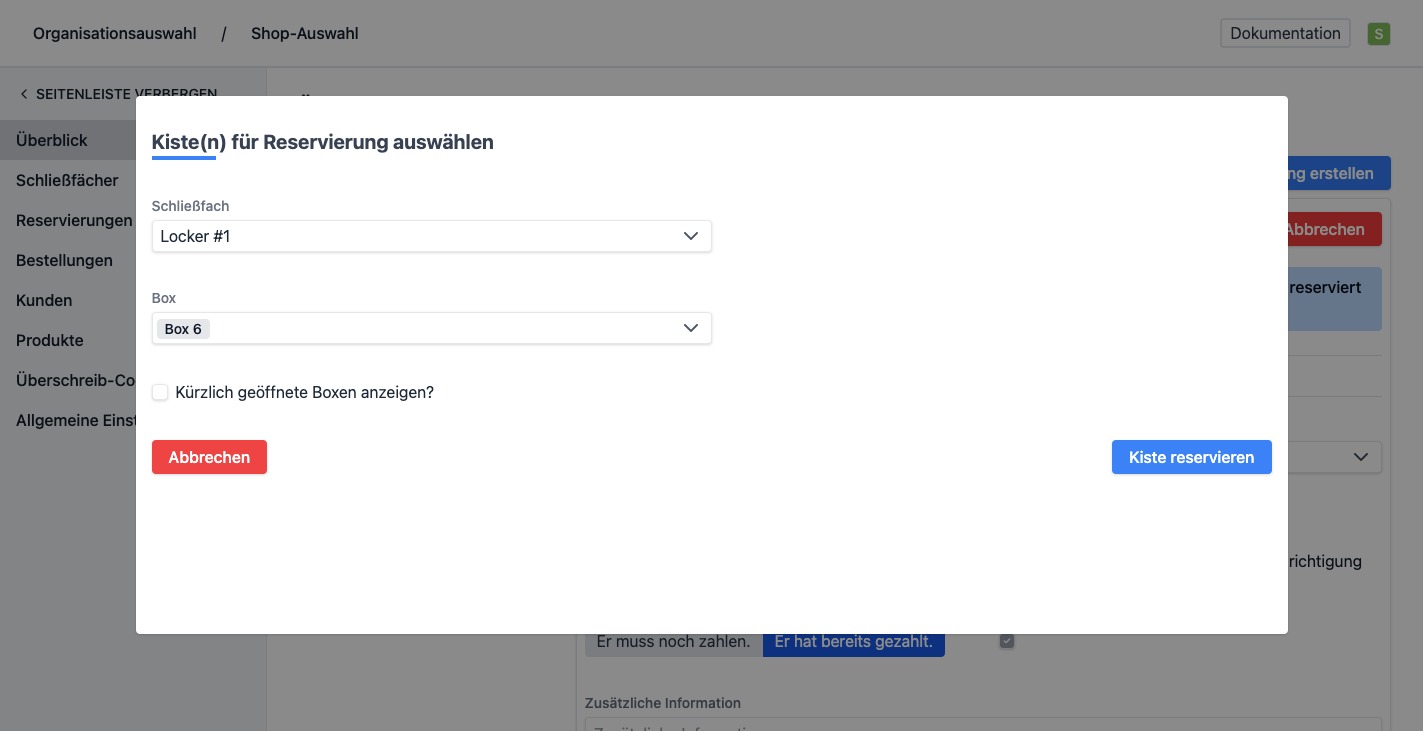Go to Organisationsauswahl breadcrumb
1423x731 pixels.
pyautogui.click(x=115, y=34)
